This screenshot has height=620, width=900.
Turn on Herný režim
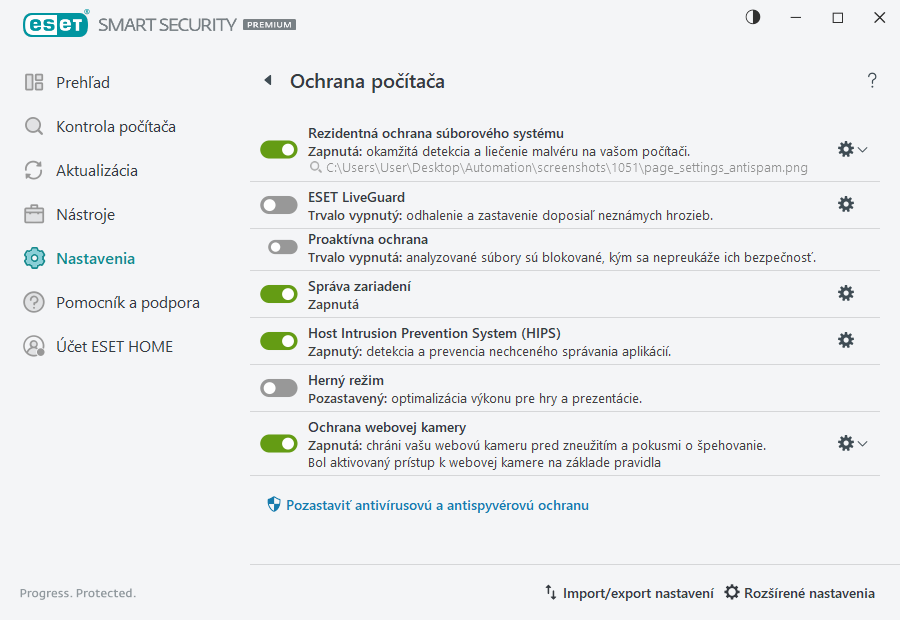point(278,388)
